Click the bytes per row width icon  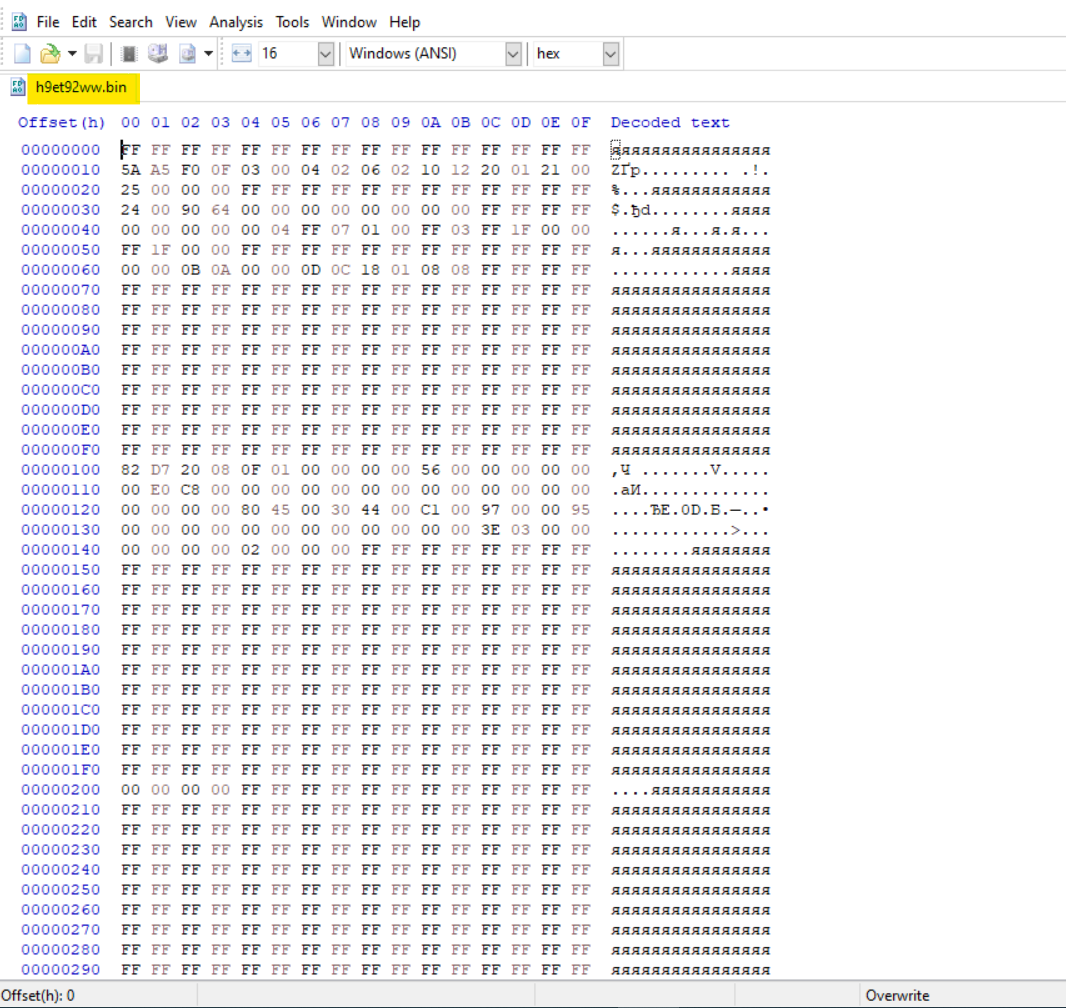click(x=241, y=54)
